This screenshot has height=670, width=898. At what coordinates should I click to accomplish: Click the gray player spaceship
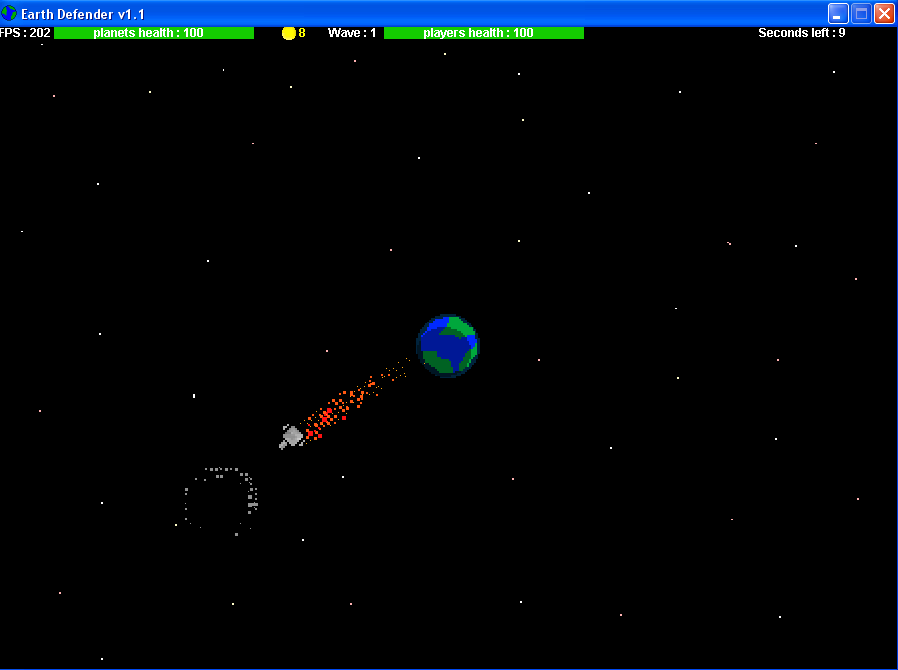pos(292,437)
